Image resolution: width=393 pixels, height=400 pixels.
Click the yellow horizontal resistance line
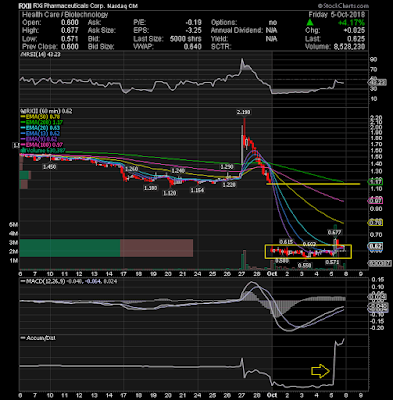(x=313, y=184)
